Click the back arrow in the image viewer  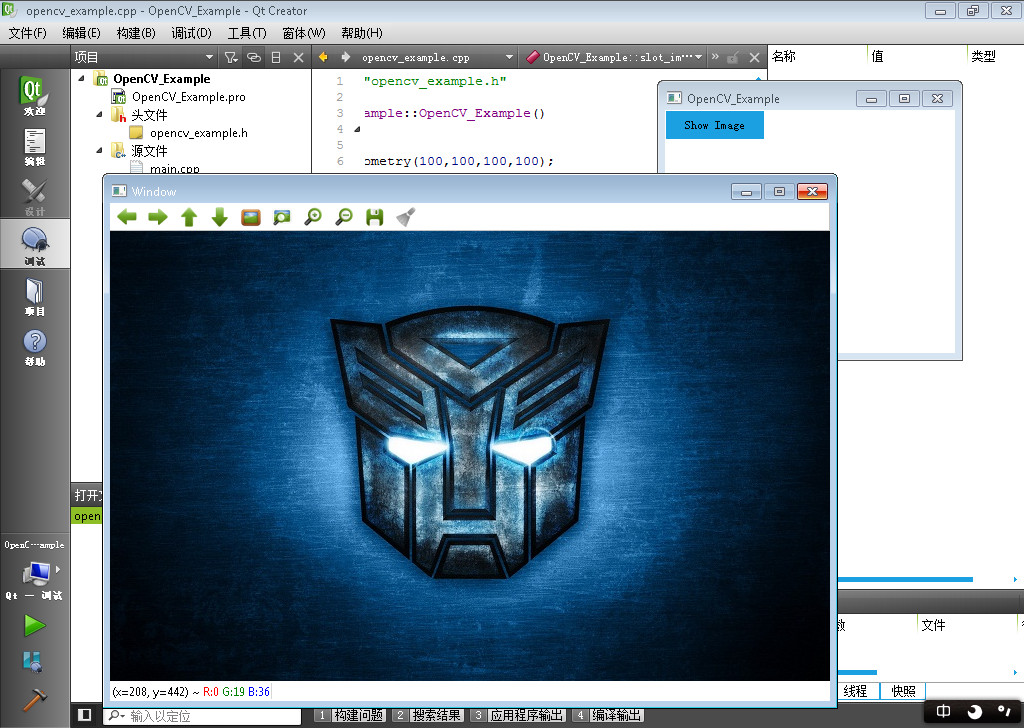pyautogui.click(x=127, y=217)
